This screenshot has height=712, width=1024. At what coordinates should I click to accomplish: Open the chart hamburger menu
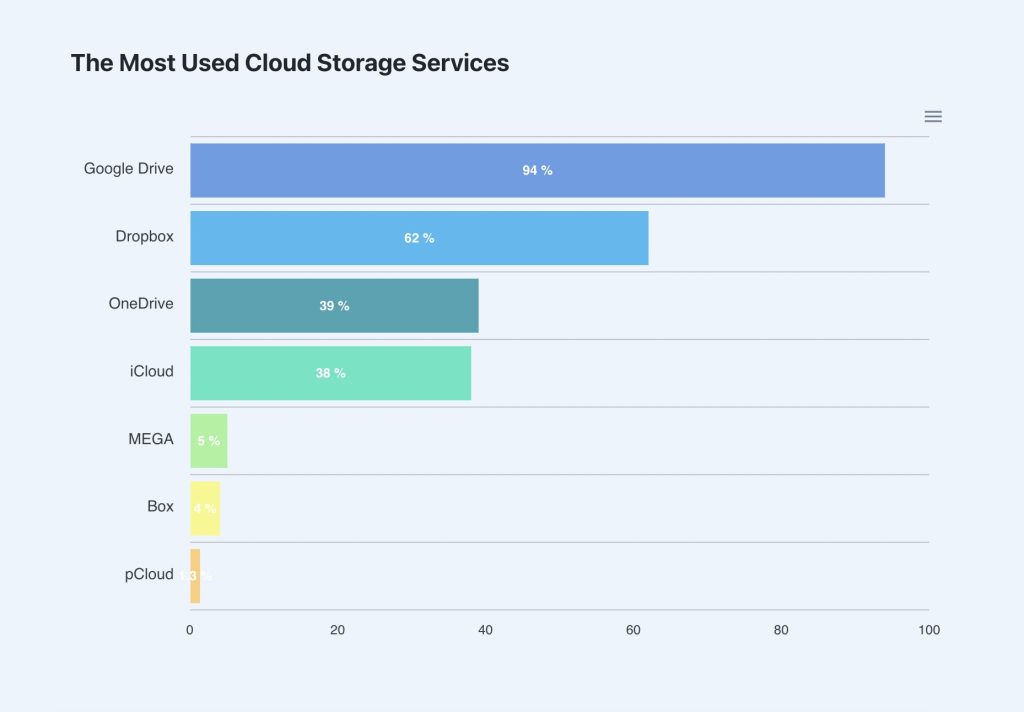(x=933, y=116)
